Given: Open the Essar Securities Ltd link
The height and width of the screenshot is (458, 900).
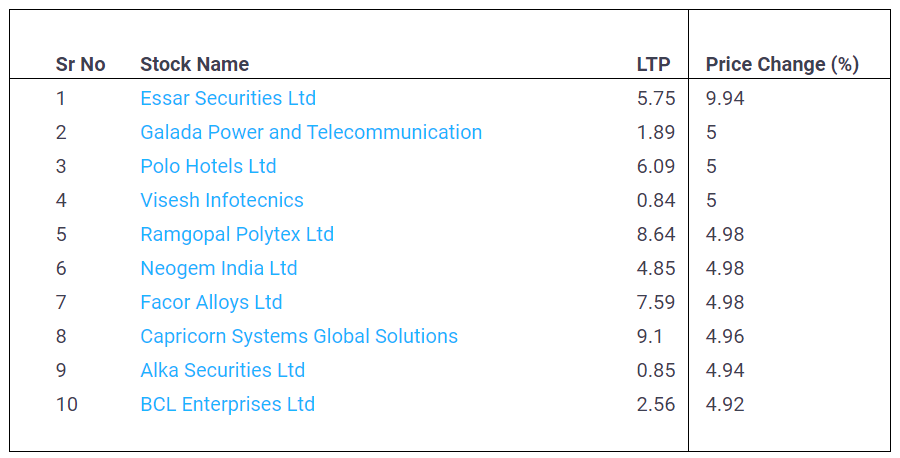Looking at the screenshot, I should [x=228, y=98].
